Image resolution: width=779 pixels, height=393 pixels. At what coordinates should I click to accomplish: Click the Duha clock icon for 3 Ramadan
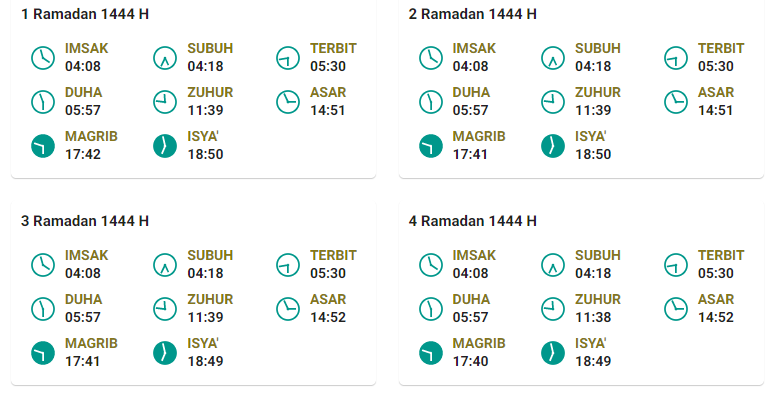coord(43,309)
